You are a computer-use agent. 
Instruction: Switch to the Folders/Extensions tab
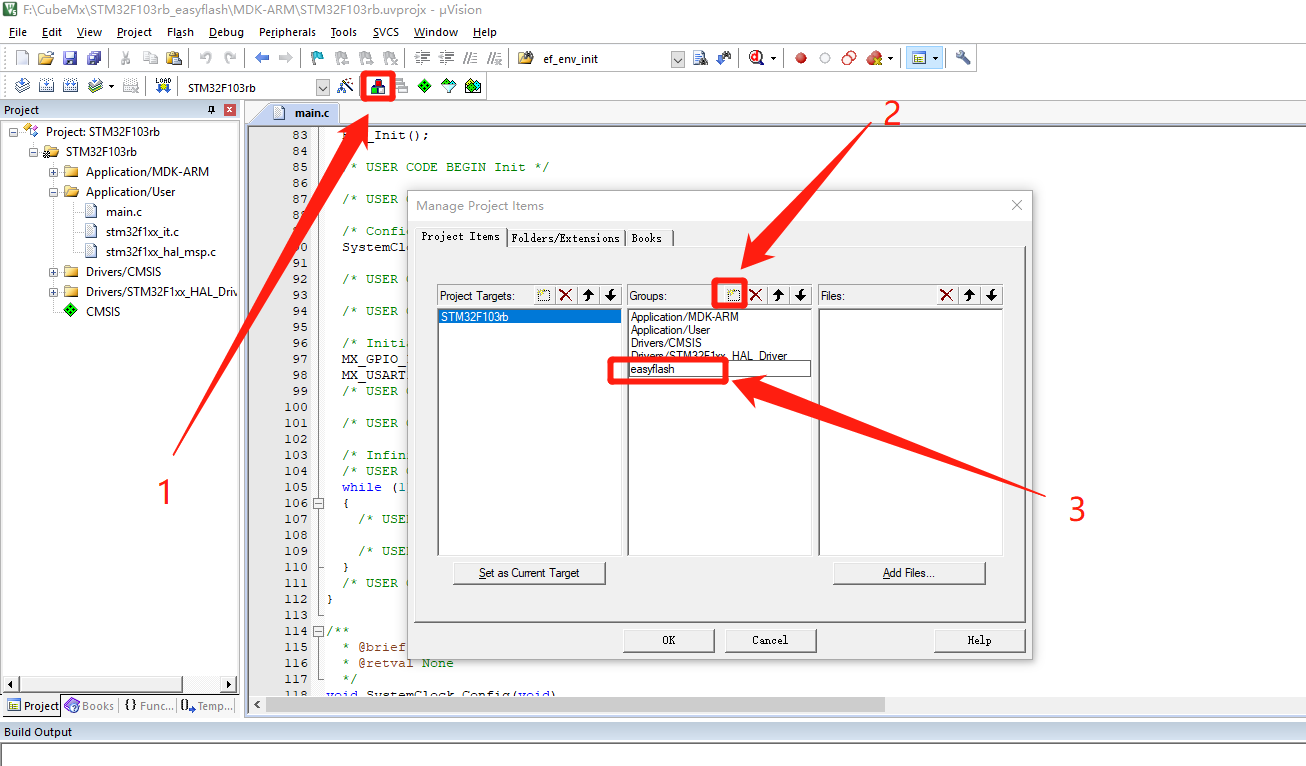[566, 238]
